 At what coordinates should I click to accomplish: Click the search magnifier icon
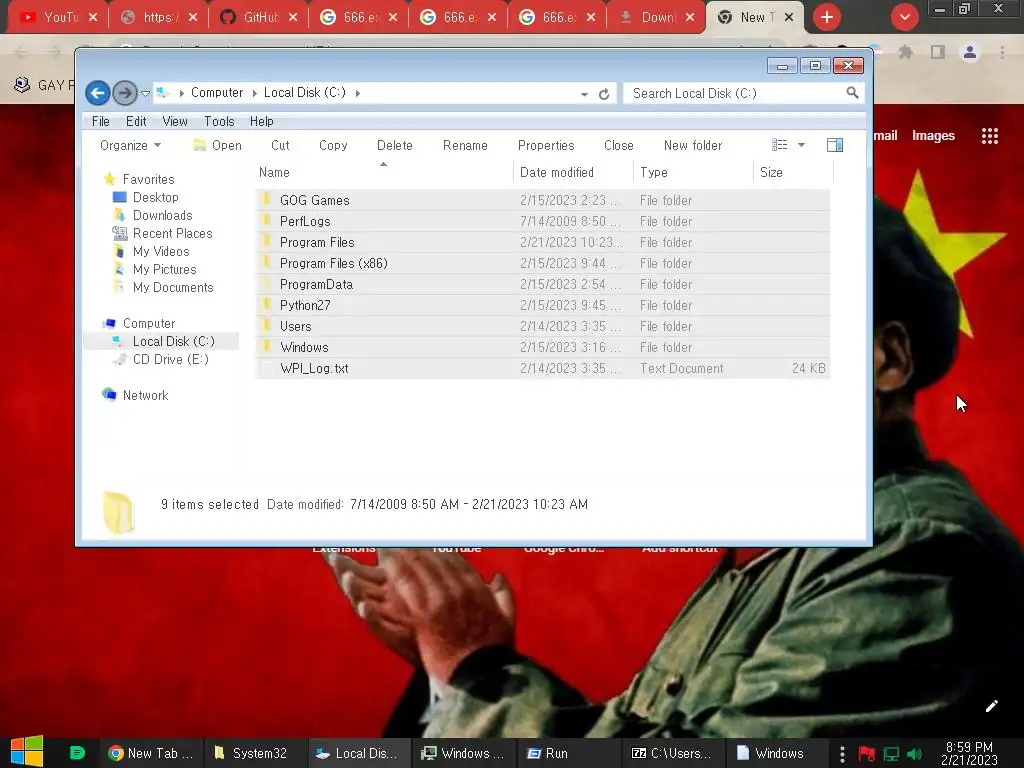point(852,93)
